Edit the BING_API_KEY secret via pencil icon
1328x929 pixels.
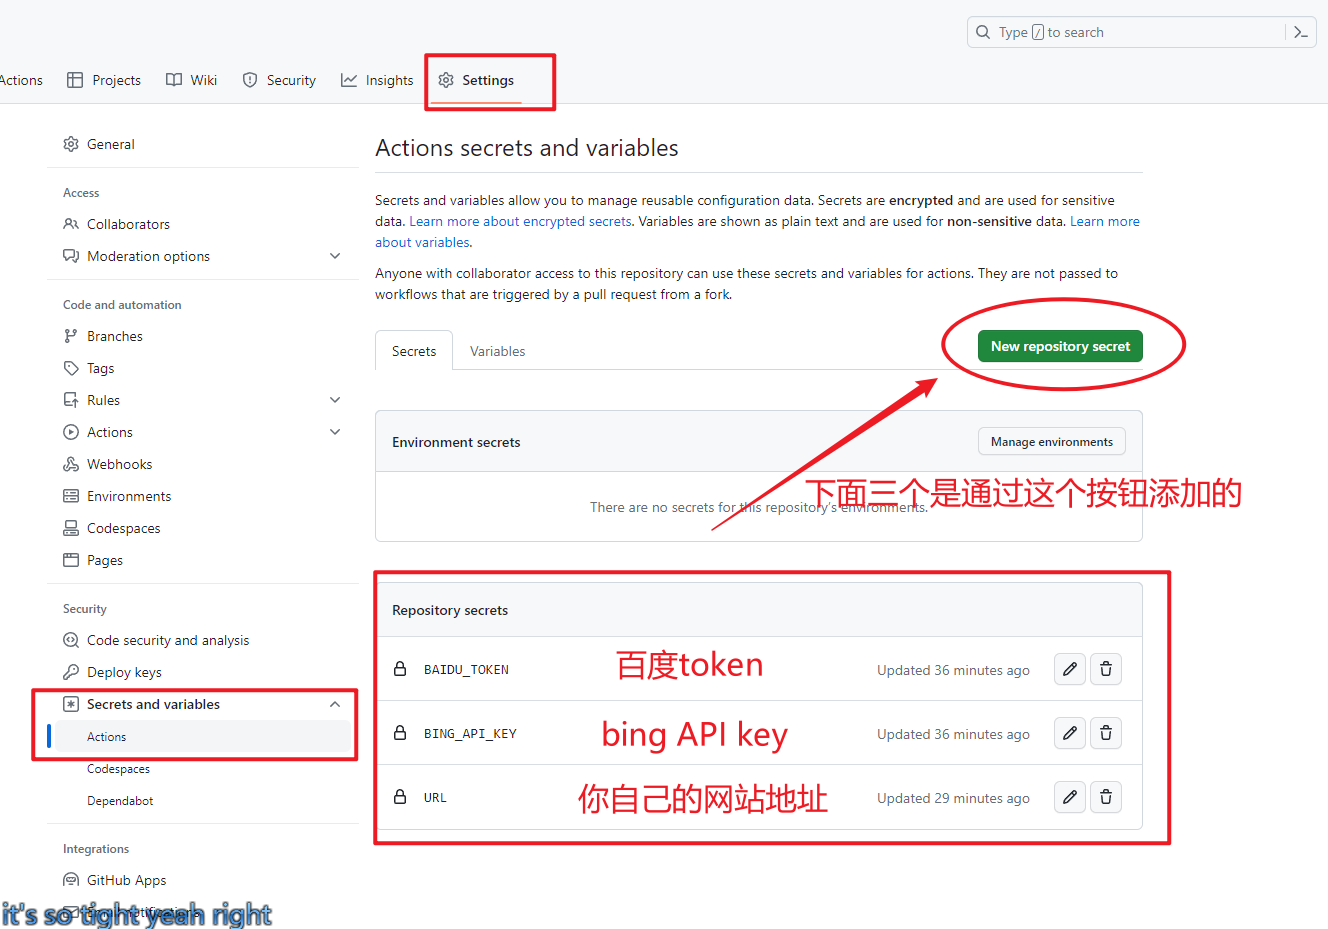(x=1069, y=733)
